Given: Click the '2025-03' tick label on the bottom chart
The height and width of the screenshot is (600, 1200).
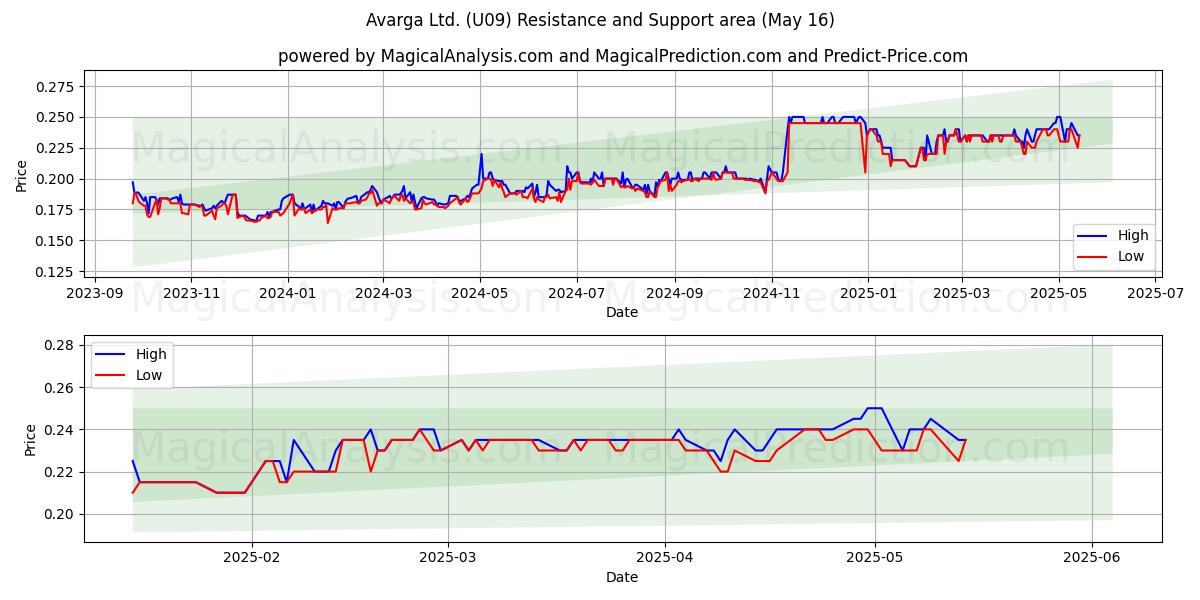Looking at the screenshot, I should [x=448, y=558].
